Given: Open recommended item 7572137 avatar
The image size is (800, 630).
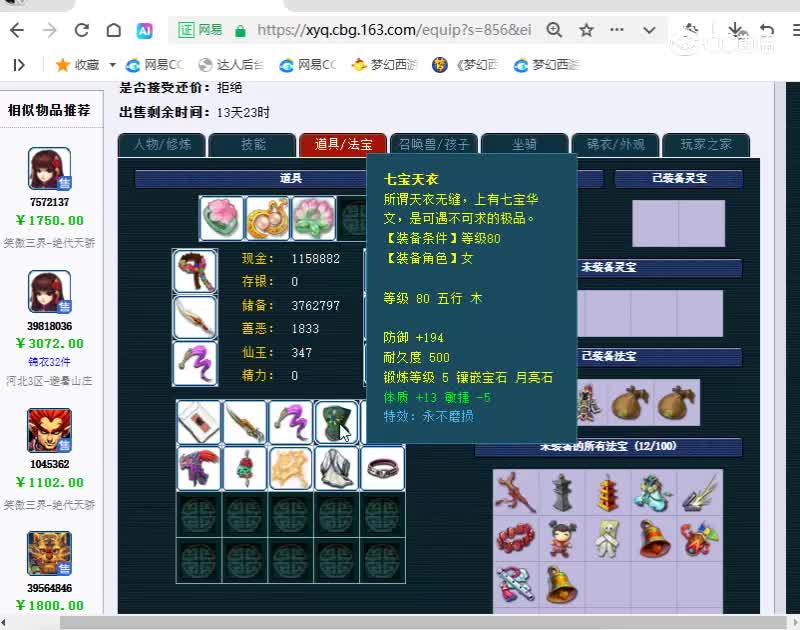Looking at the screenshot, I should coord(49,169).
